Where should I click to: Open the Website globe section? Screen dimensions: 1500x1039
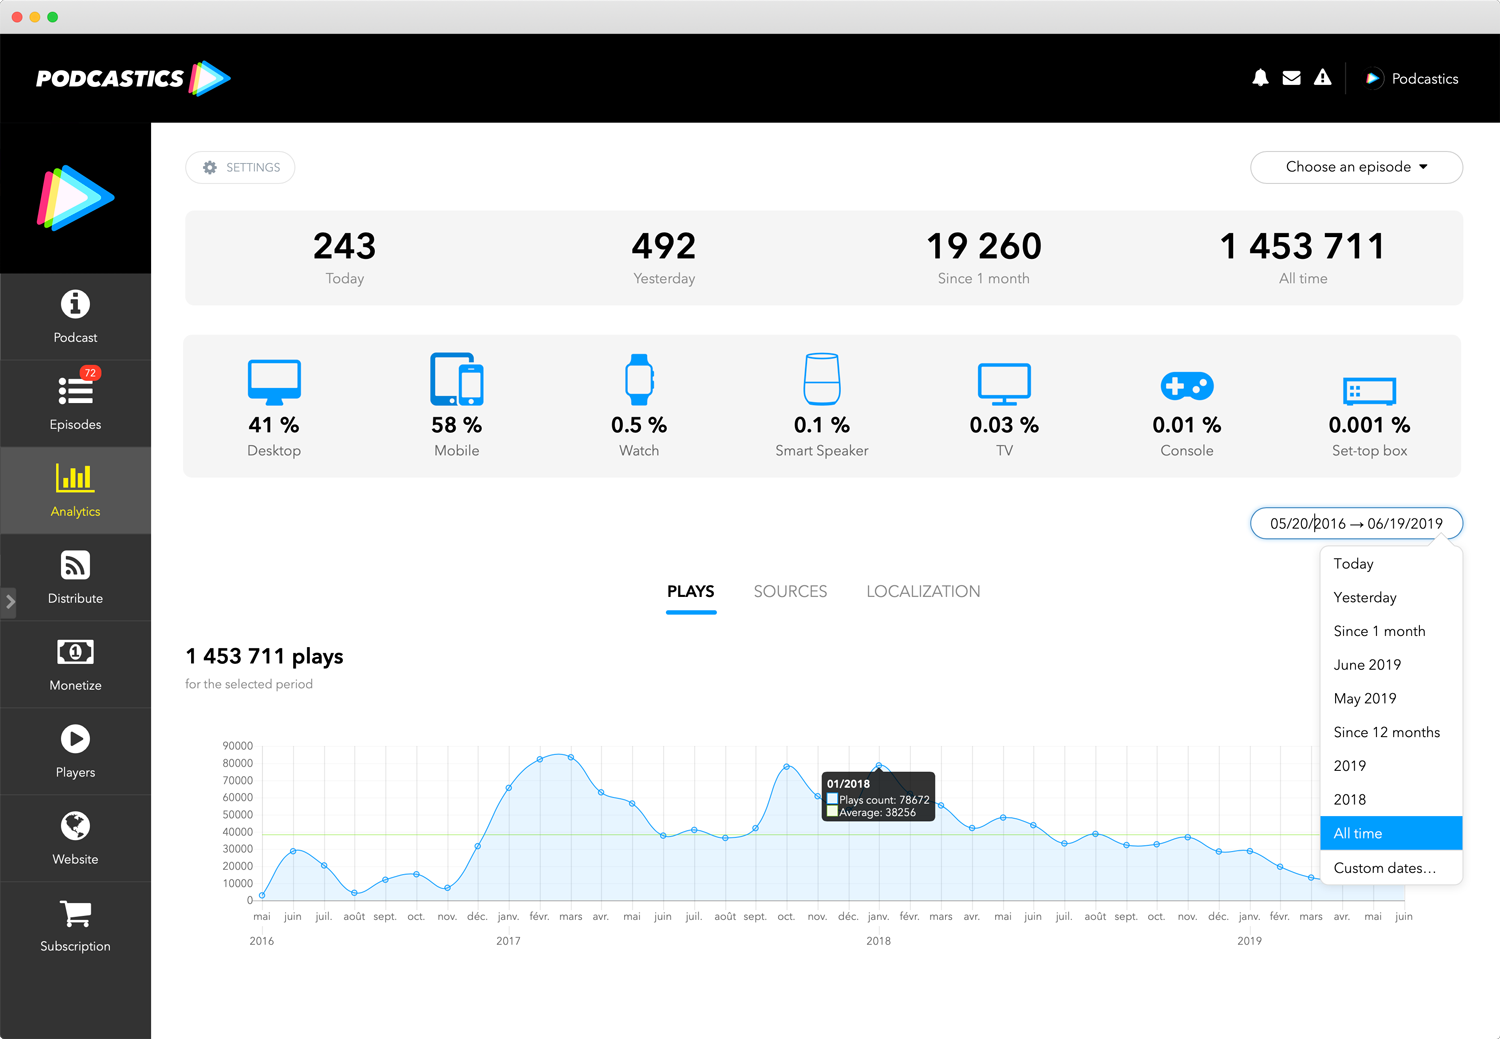pos(75,838)
